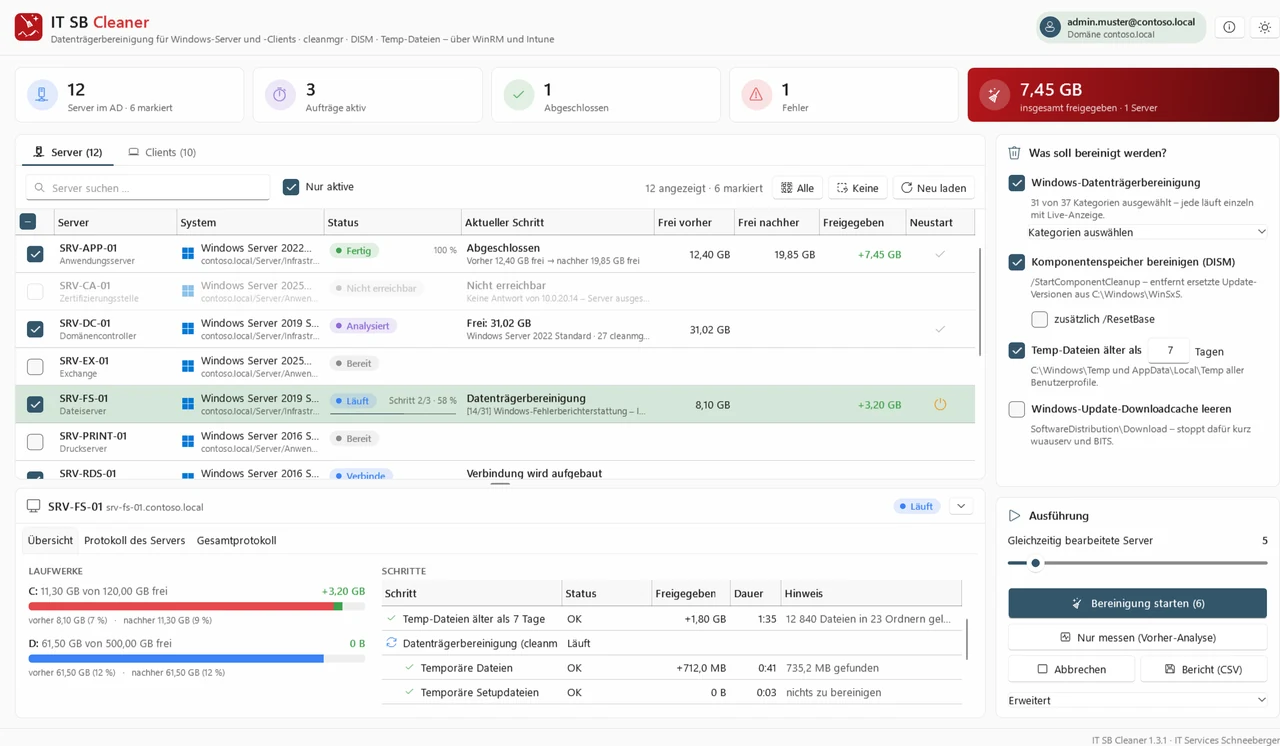This screenshot has height=746, width=1280.
Task: Toggle the select-all checkbox in the table header
Action: (x=28, y=222)
